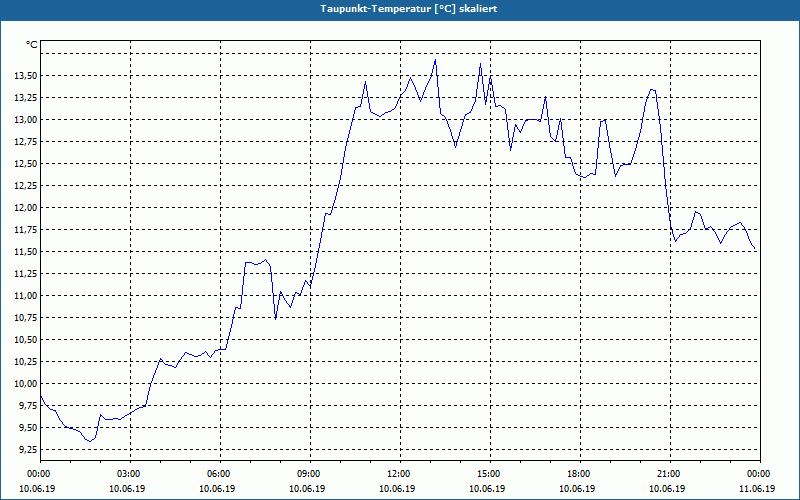The height and width of the screenshot is (500, 800).
Task: Click the 06:00 time label
Action: pyautogui.click(x=220, y=474)
